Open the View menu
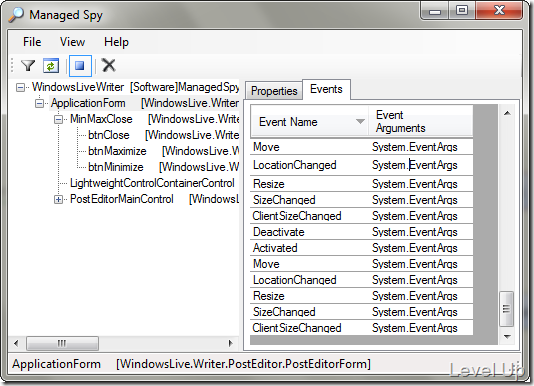534x386 pixels. click(x=72, y=42)
